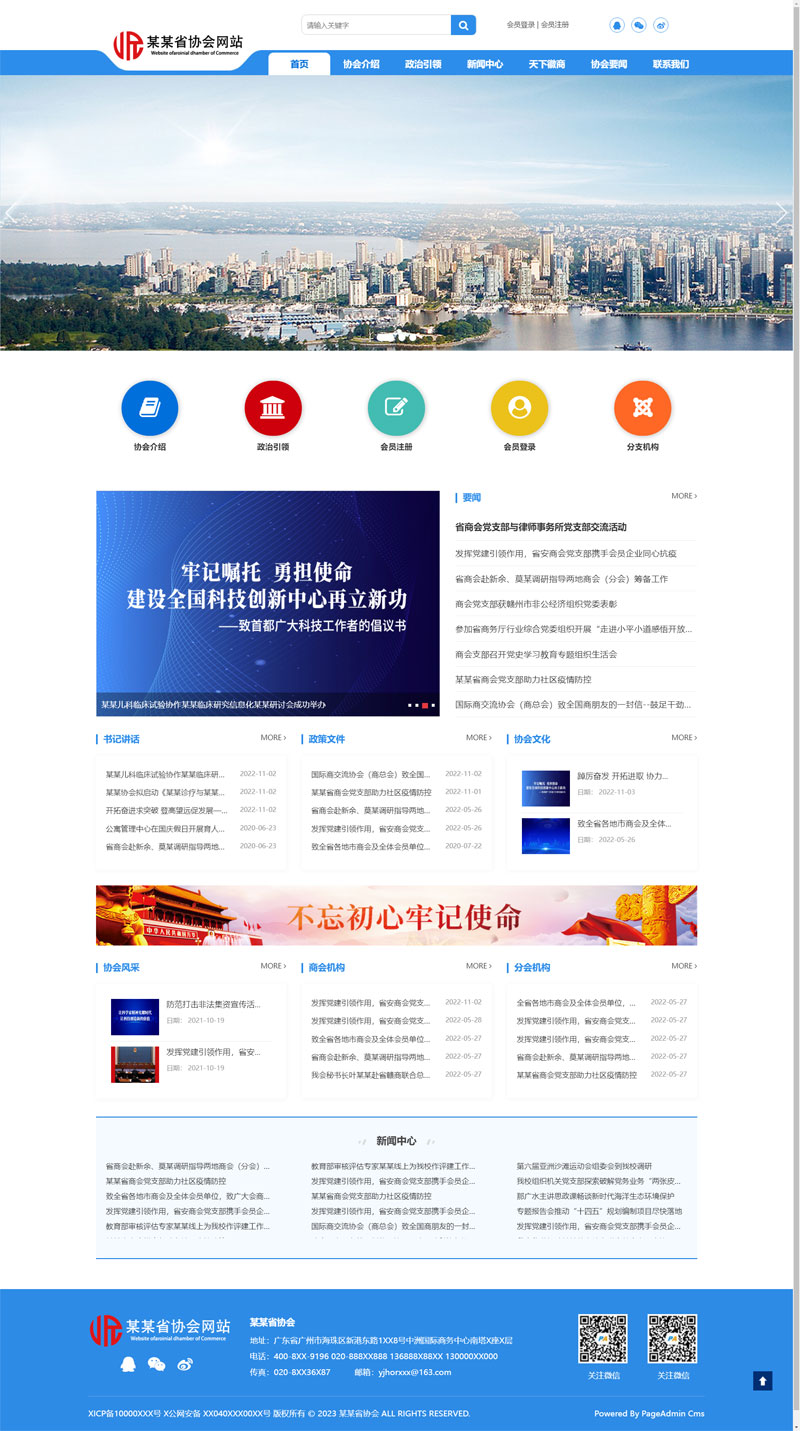
Task: Click the round teal 会员注册 edit icon
Action: pos(396,408)
